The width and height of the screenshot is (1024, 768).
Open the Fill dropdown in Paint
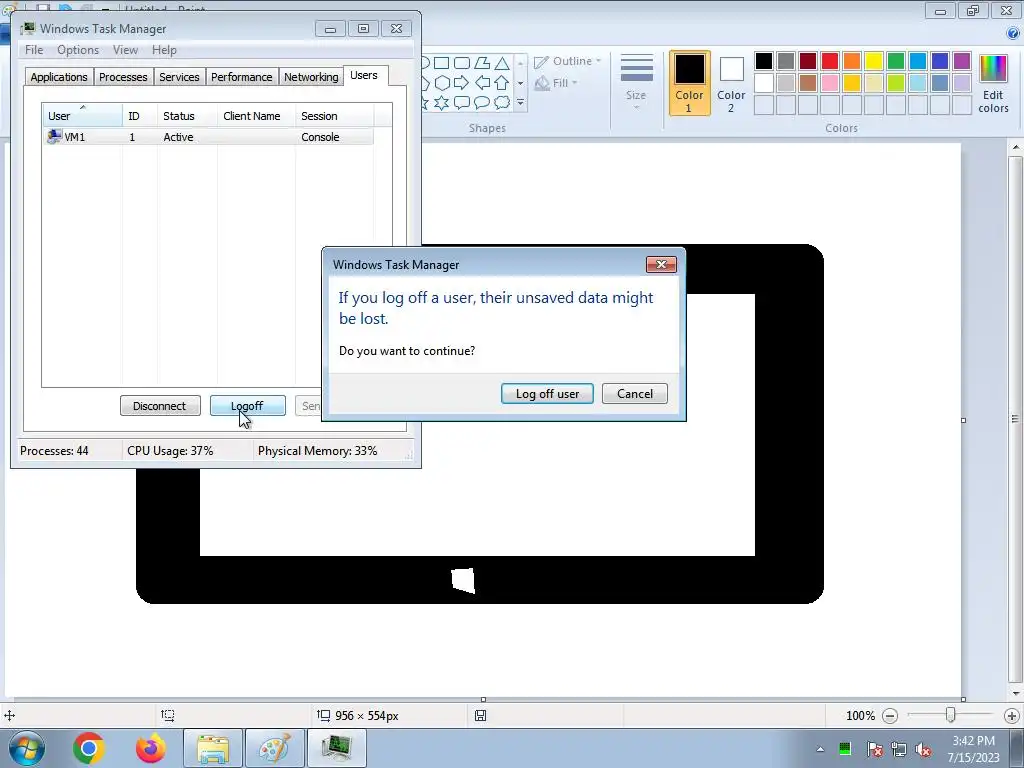(556, 83)
